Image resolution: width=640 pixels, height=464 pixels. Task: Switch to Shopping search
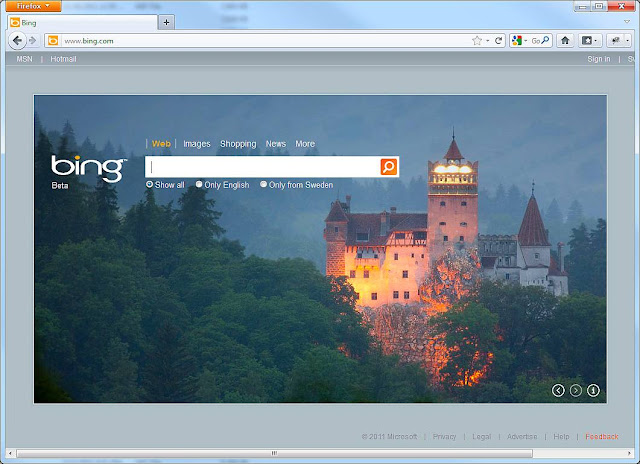click(x=238, y=144)
